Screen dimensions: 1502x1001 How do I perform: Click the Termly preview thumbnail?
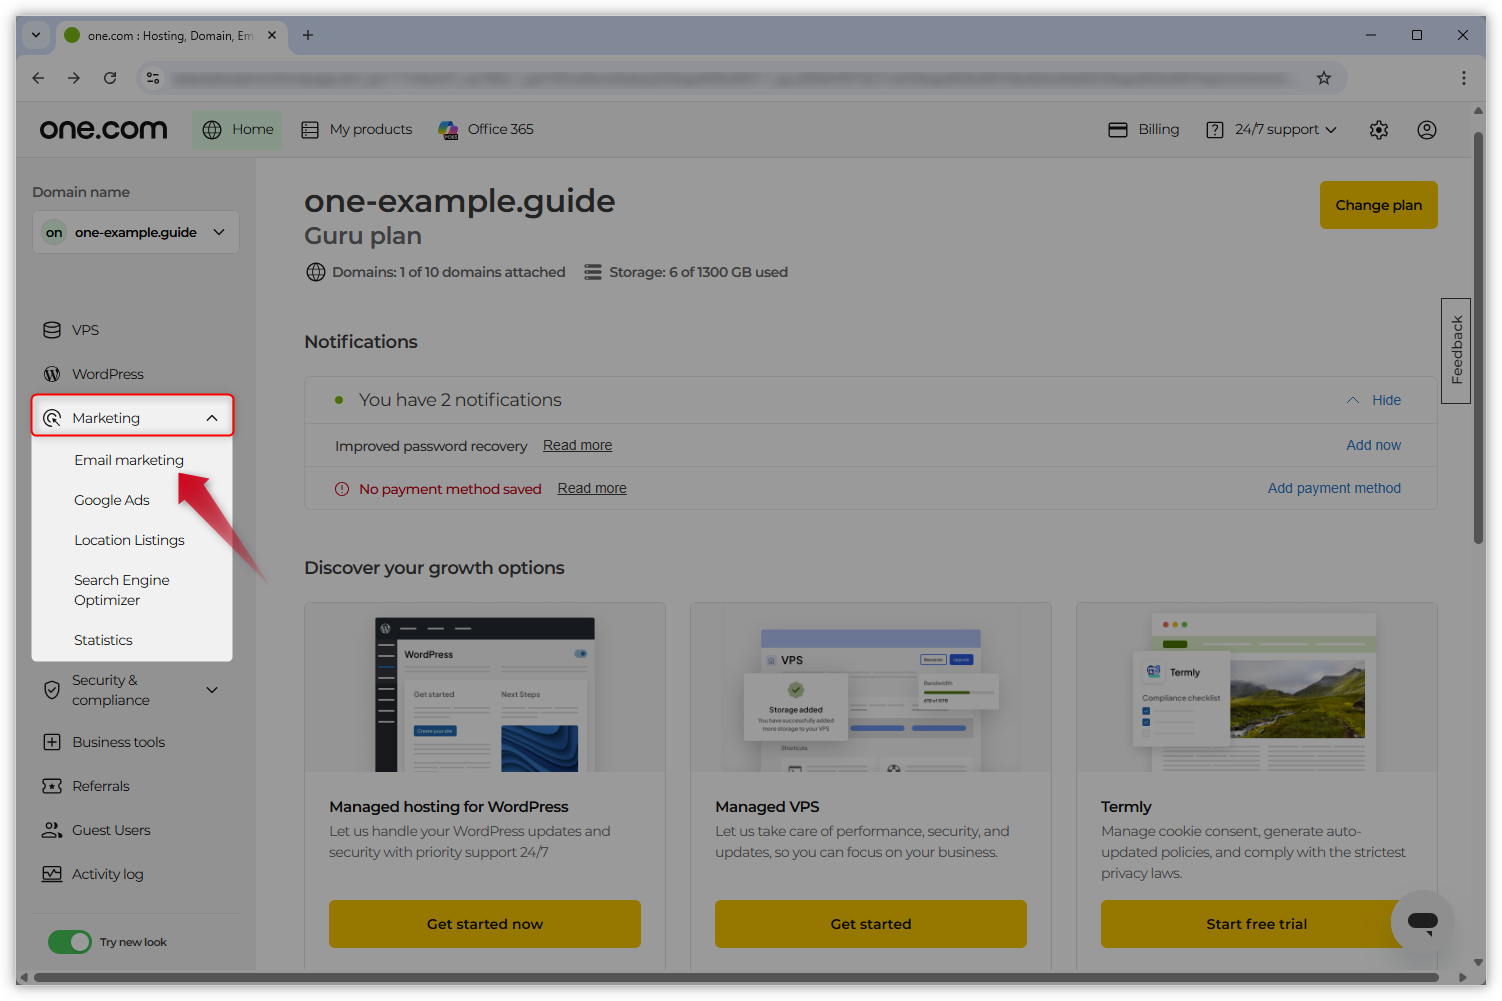[x=1257, y=688]
